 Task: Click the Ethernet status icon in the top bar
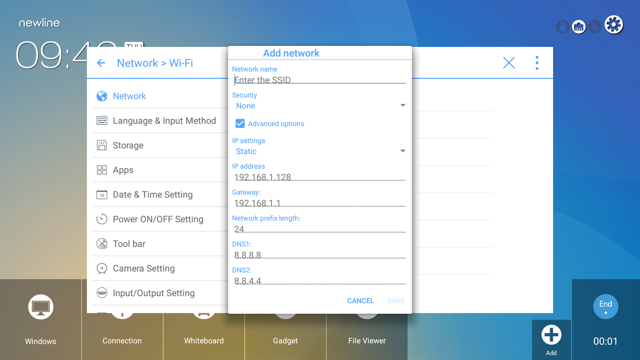(x=578, y=27)
